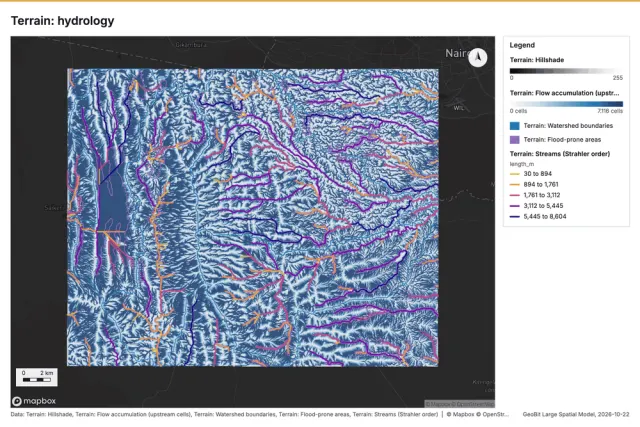The height and width of the screenshot is (427, 640).
Task: Click the 'length_m' field label
Action: (522, 164)
